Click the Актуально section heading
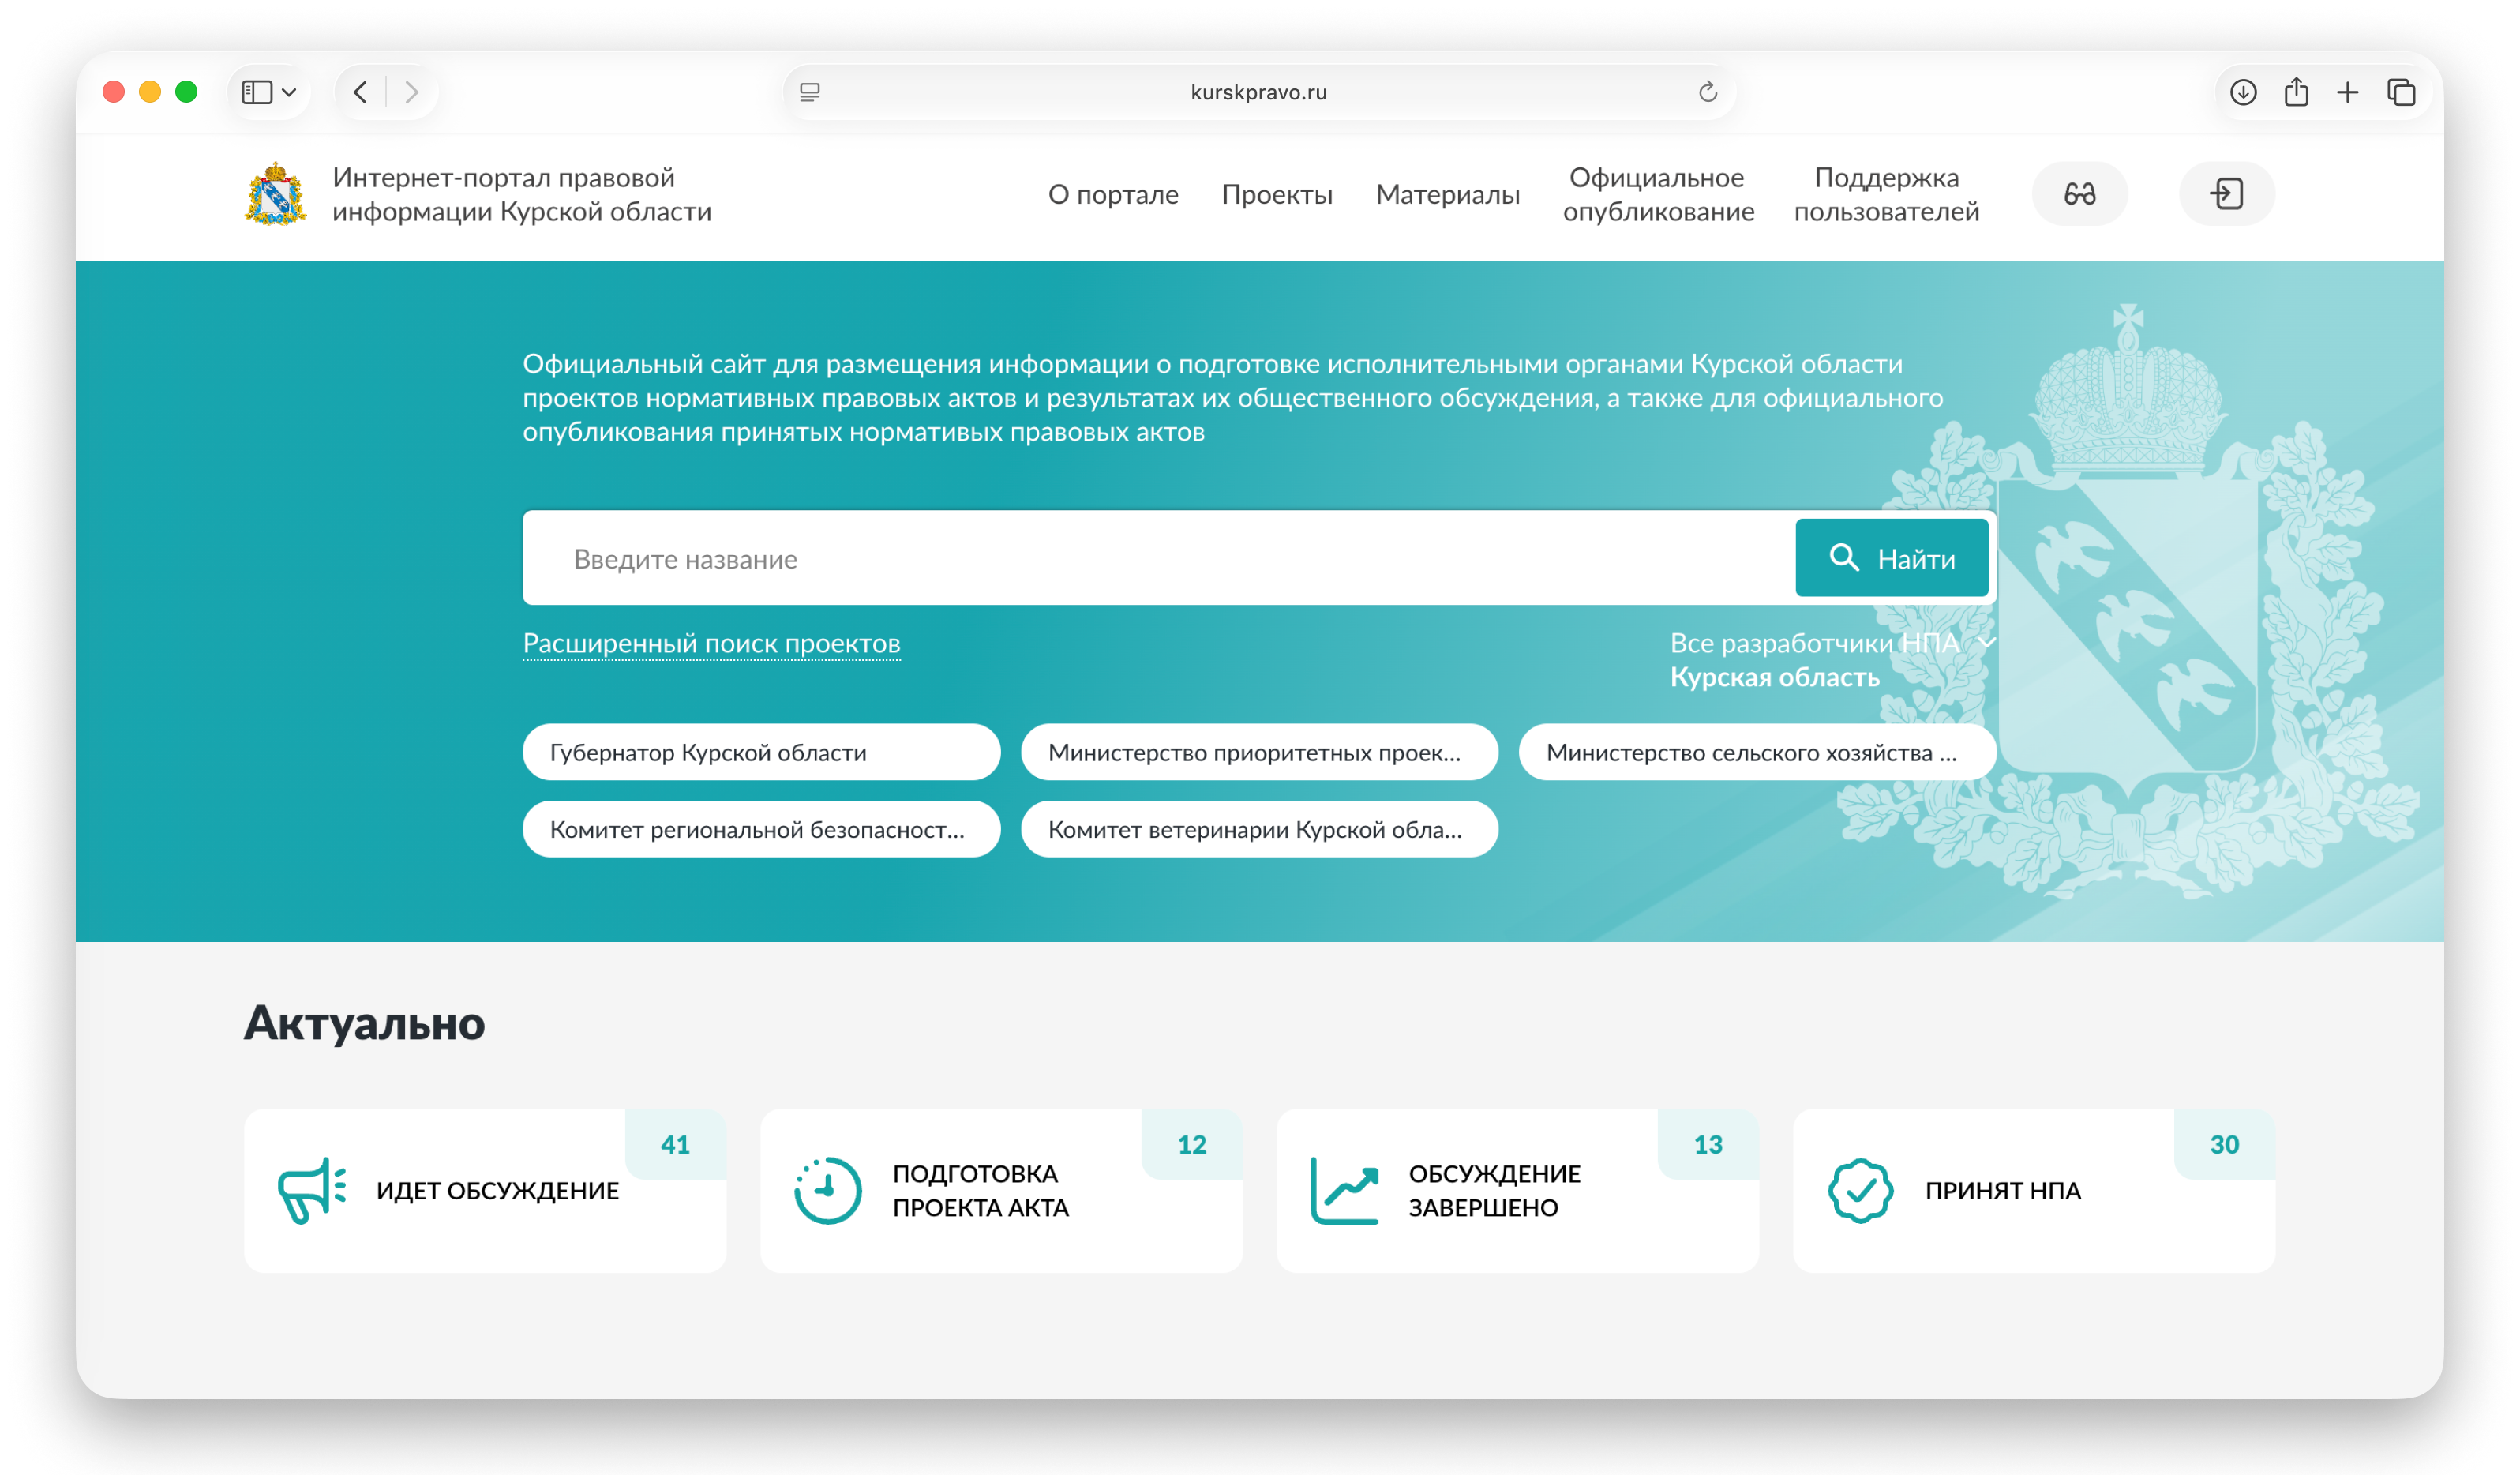The height and width of the screenshot is (1475, 2520). click(x=364, y=1023)
